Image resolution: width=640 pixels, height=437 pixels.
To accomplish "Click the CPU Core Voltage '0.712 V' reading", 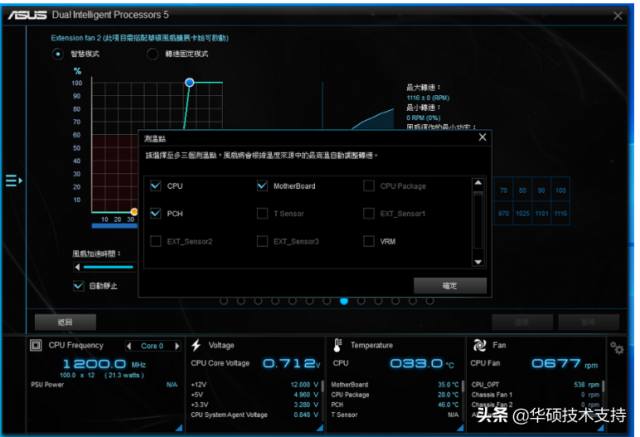I will tap(291, 364).
